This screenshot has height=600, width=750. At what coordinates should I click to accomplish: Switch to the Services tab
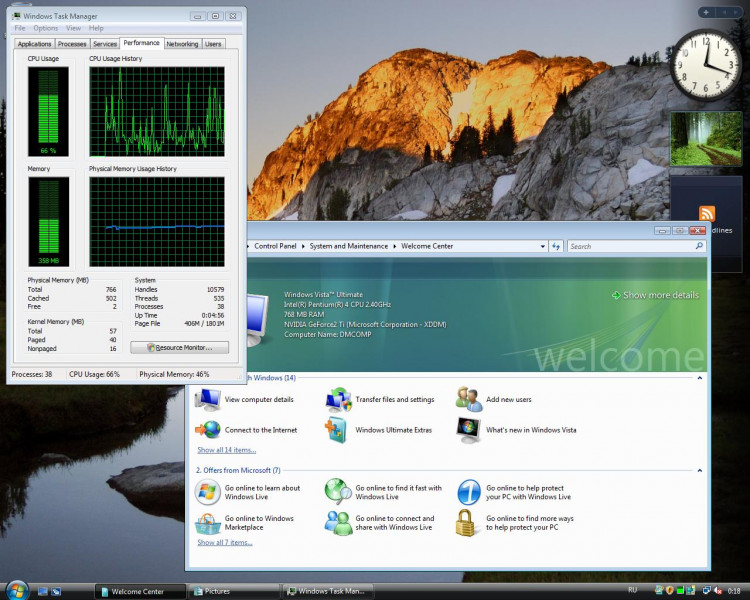[x=105, y=44]
